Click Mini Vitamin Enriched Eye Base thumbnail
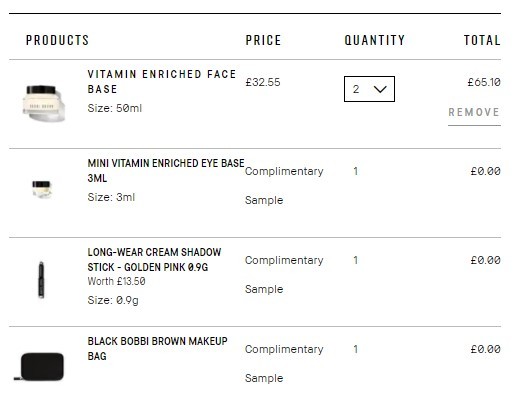521x412 pixels. click(42, 189)
